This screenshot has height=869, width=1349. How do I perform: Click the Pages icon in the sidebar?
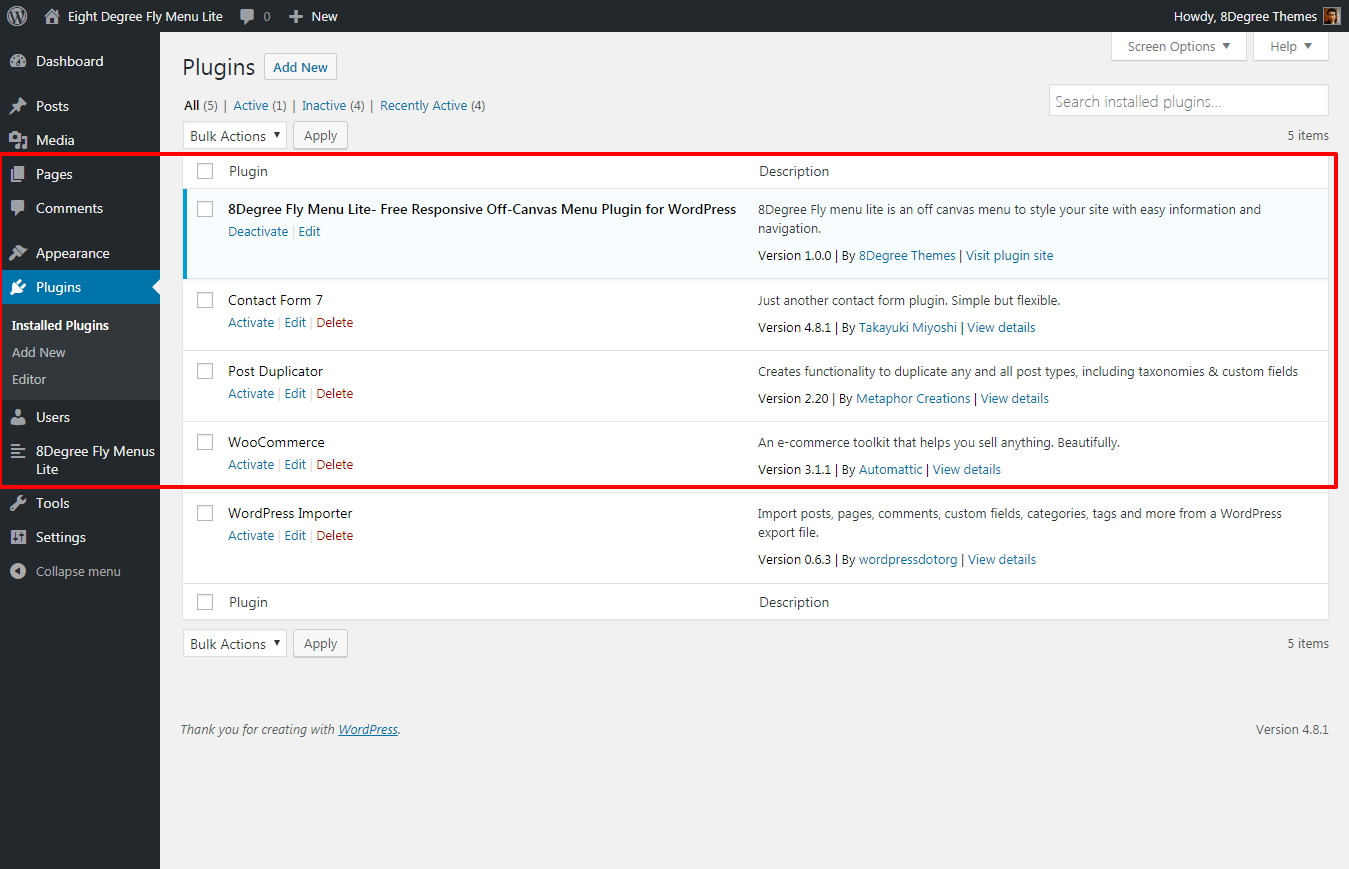[x=18, y=174]
